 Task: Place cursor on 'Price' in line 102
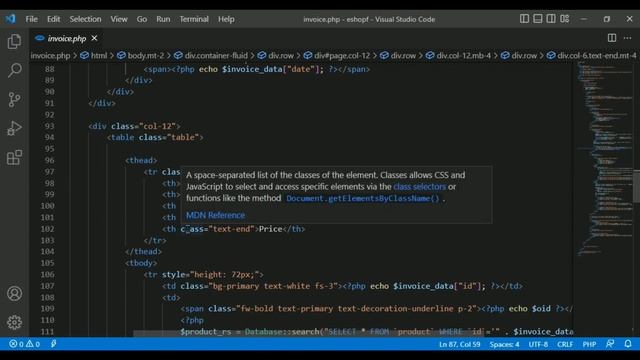(x=271, y=229)
